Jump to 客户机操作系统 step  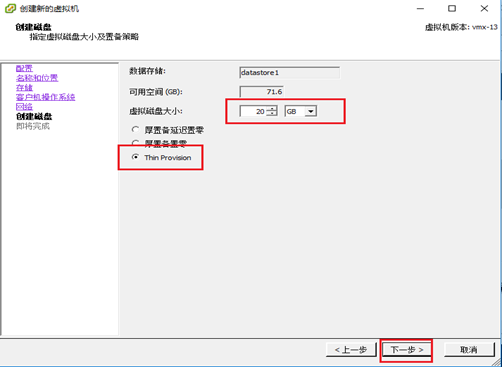pyautogui.click(x=46, y=97)
